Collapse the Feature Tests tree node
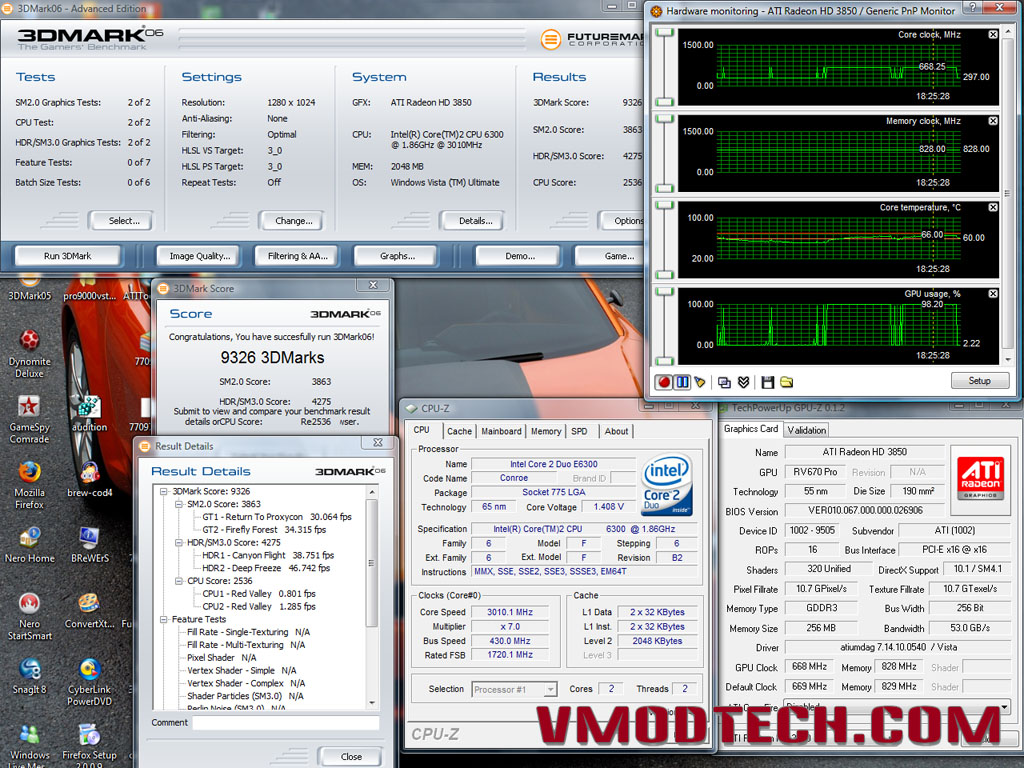Image resolution: width=1024 pixels, height=768 pixels. pos(164,619)
